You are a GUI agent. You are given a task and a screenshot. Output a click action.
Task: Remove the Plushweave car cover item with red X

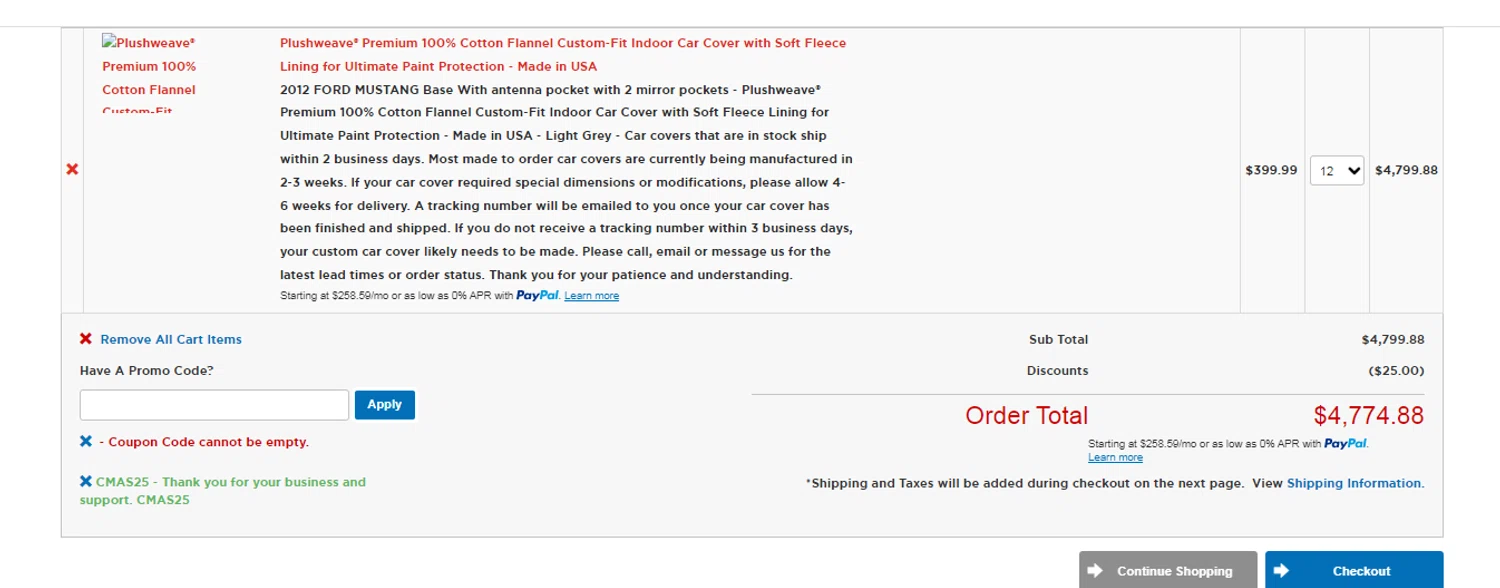[71, 171]
